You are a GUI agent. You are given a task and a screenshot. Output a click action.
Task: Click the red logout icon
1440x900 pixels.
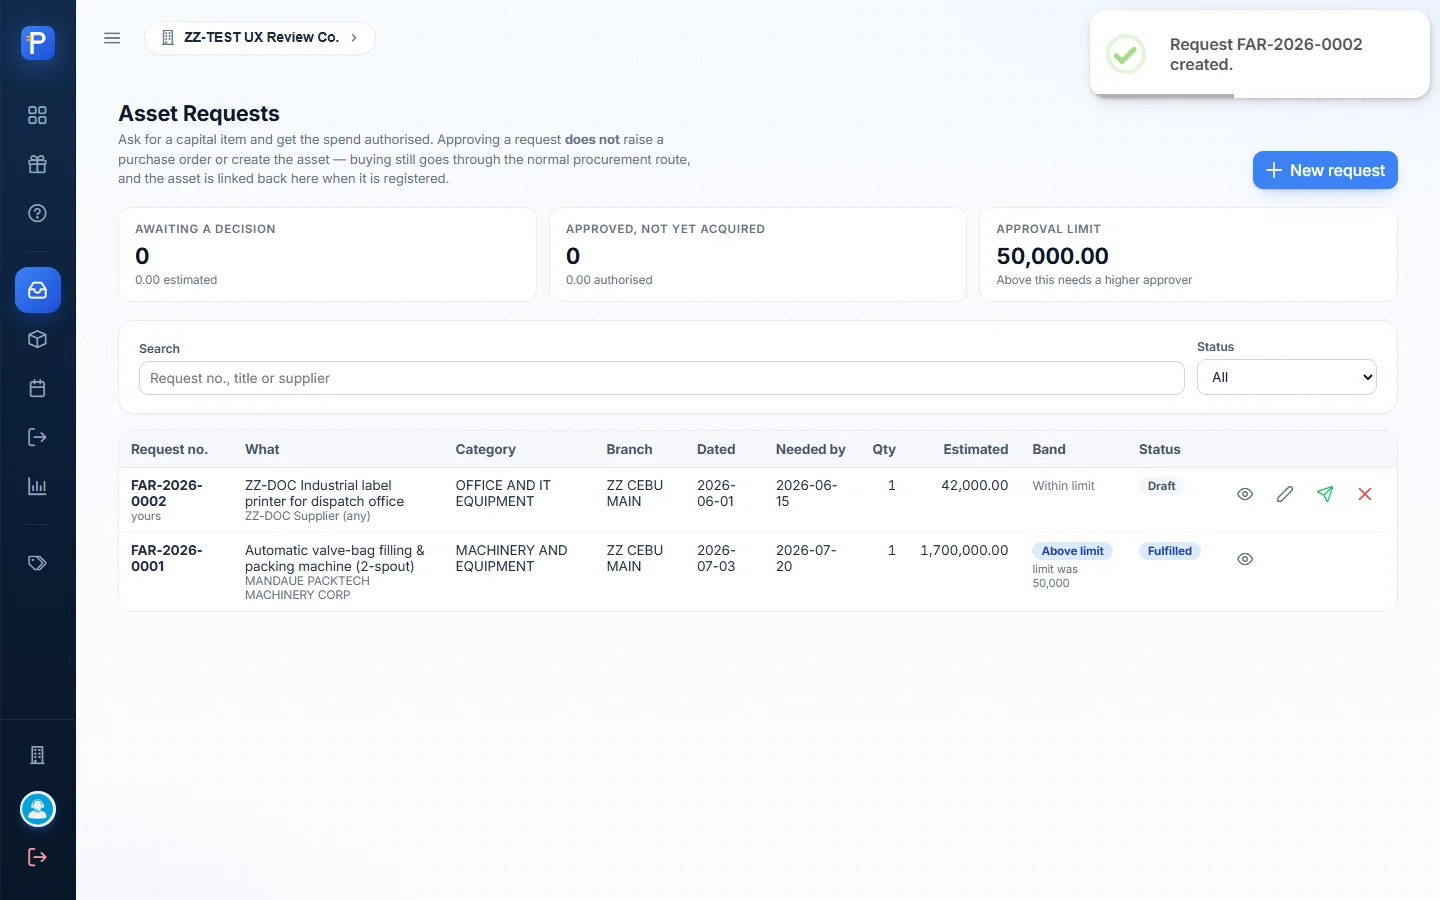pos(37,857)
